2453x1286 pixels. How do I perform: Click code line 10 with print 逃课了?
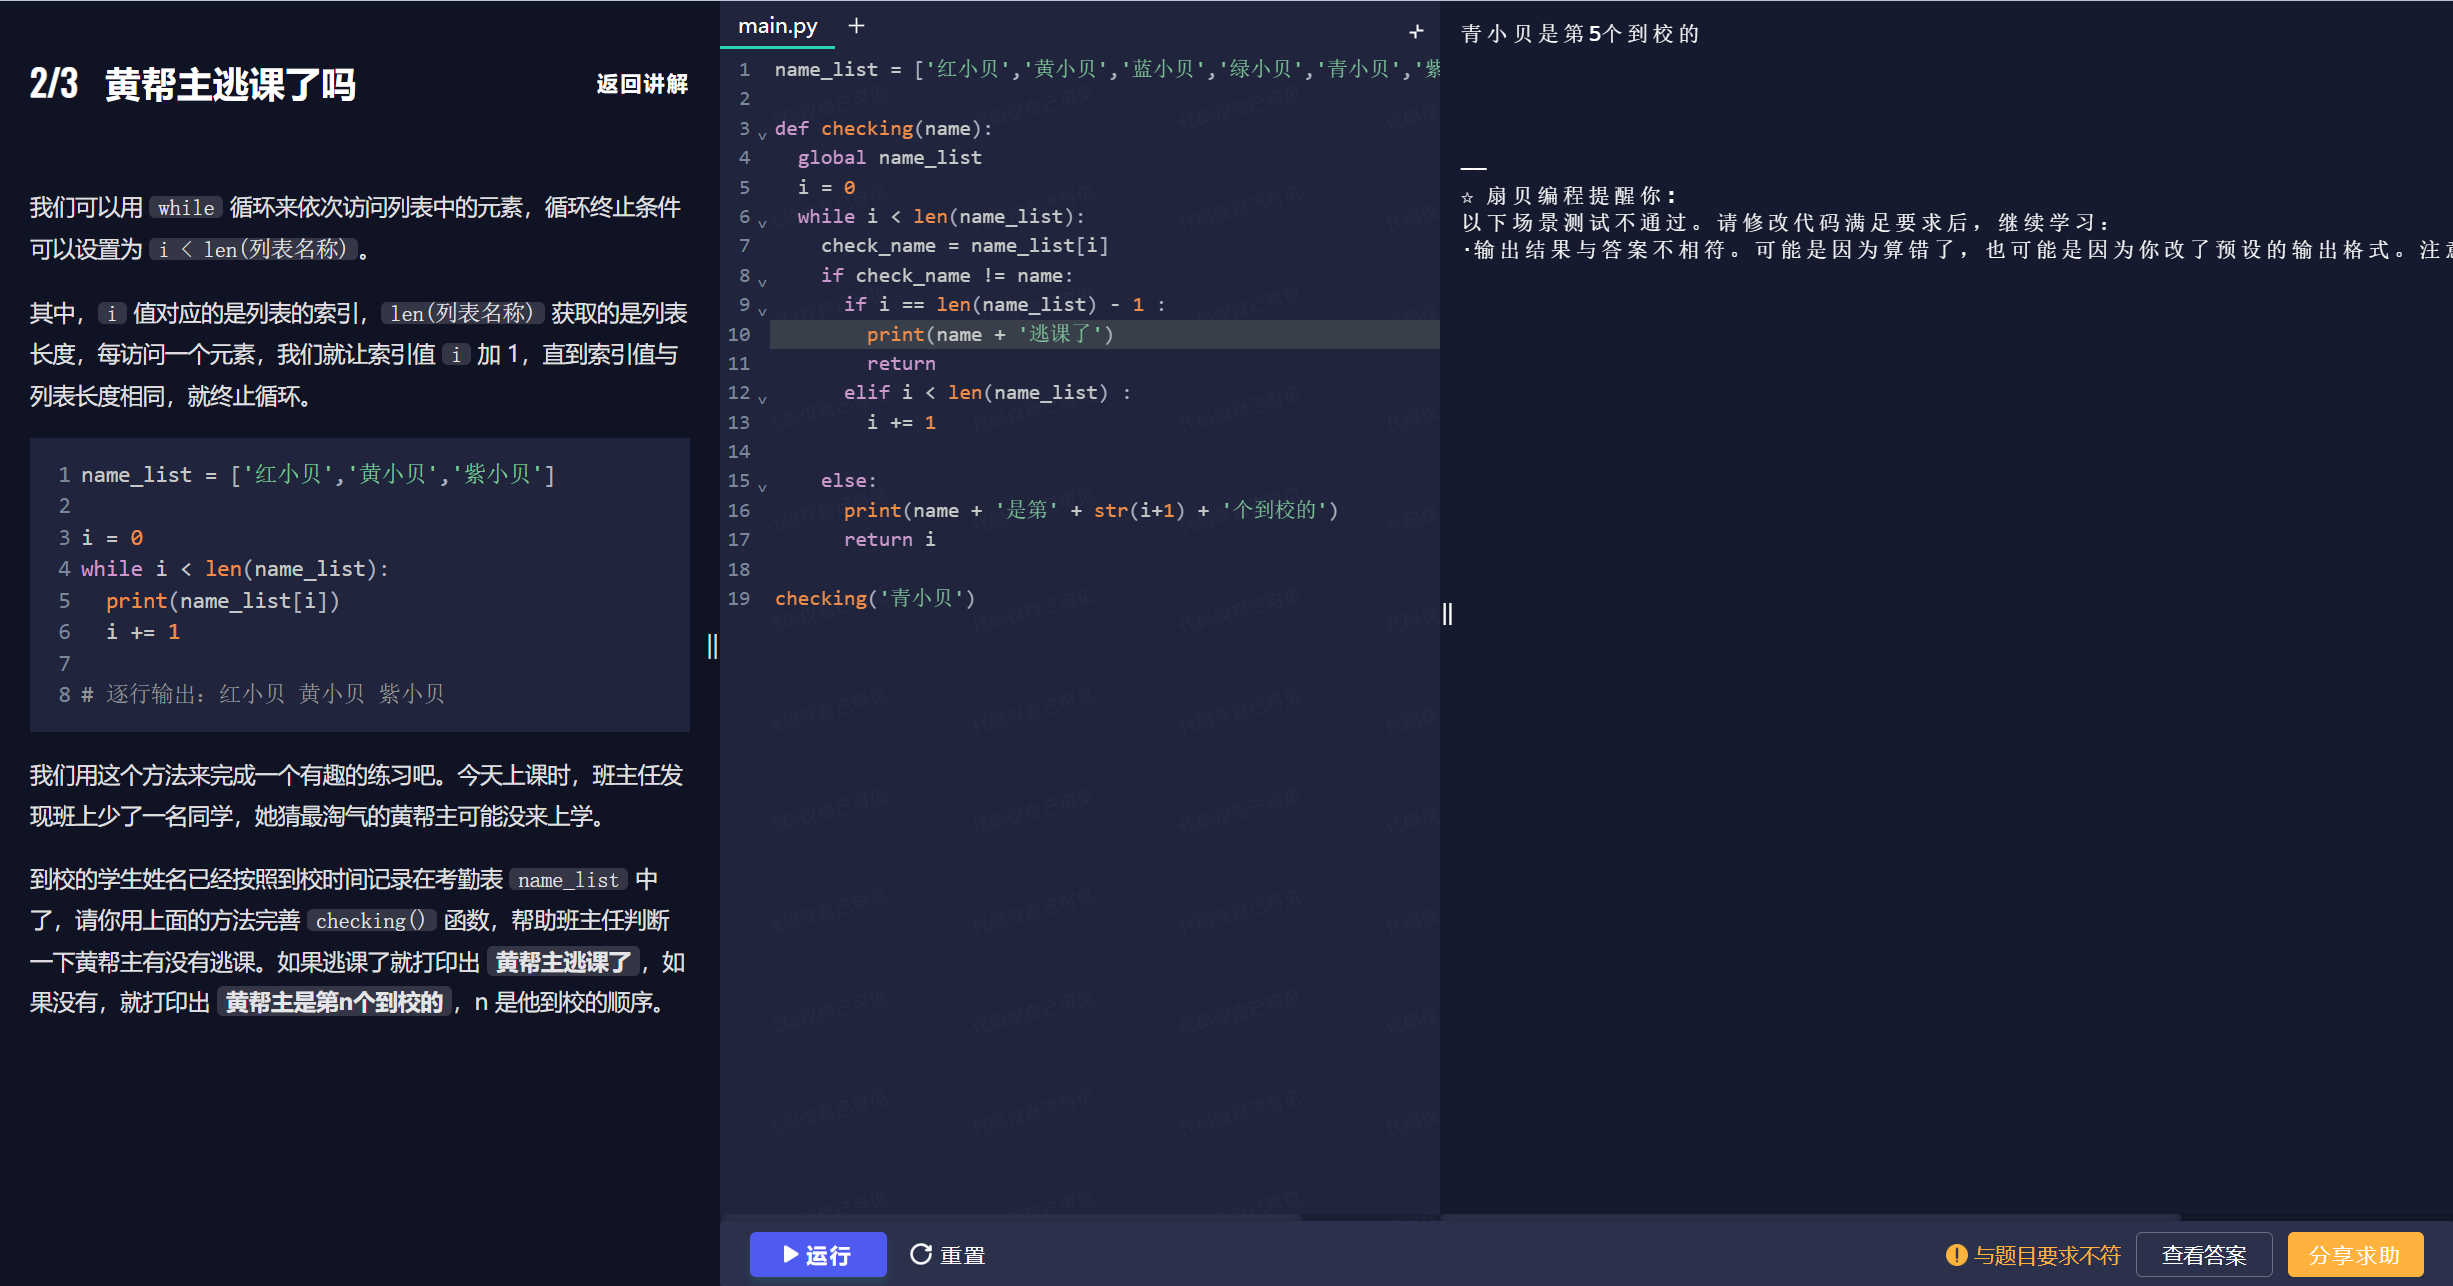[x=989, y=334]
